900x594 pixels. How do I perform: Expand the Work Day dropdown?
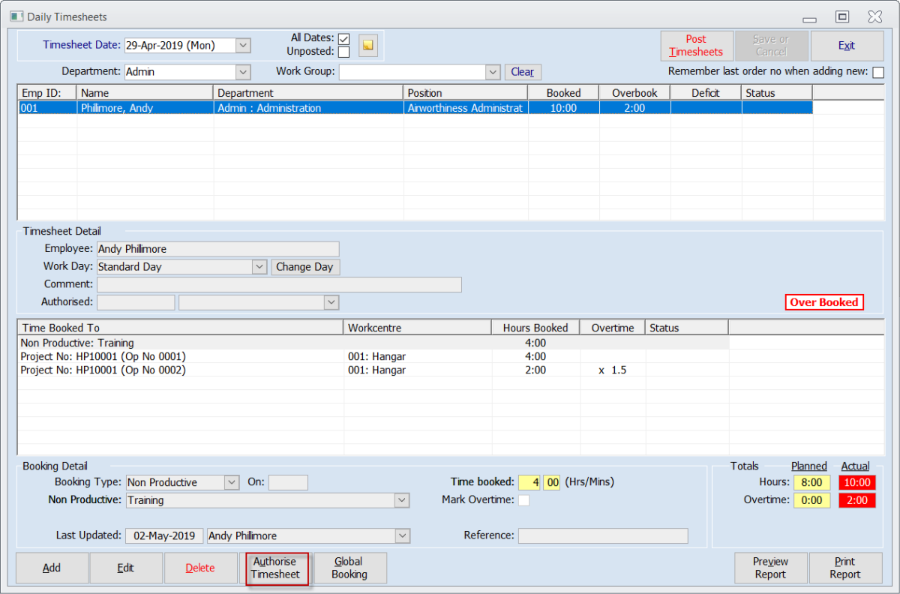tap(259, 267)
